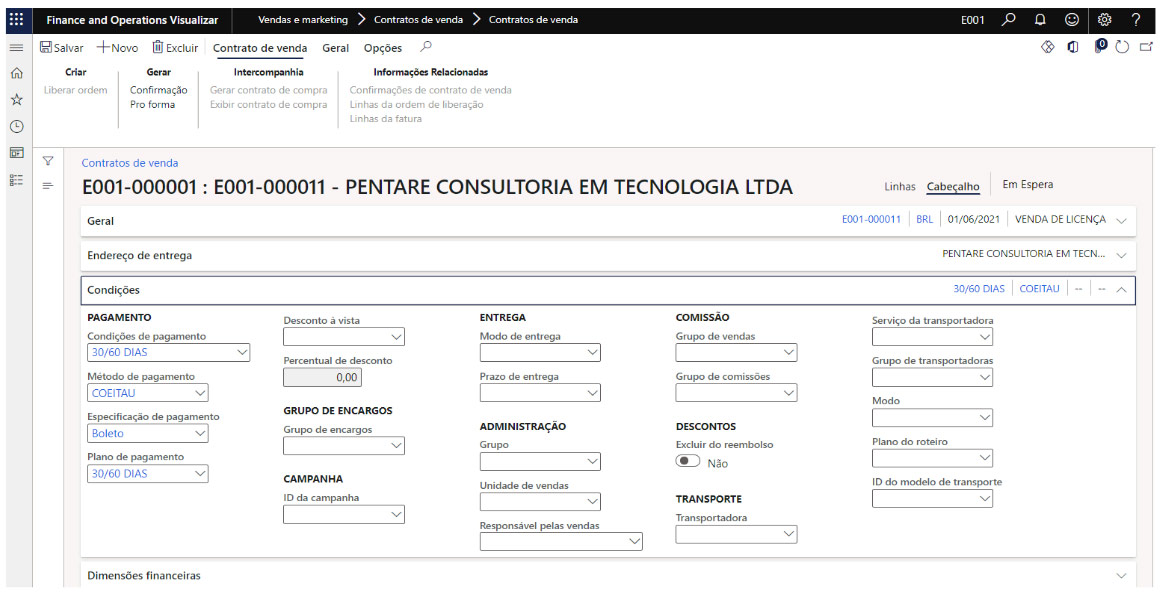The height and width of the screenshot is (594, 1163).
Task: Click the search magnifier in top bar
Action: point(1009,19)
